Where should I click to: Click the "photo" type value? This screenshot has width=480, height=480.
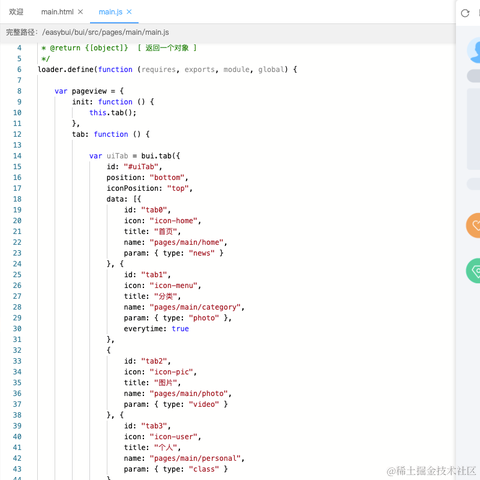pyautogui.click(x=204, y=318)
